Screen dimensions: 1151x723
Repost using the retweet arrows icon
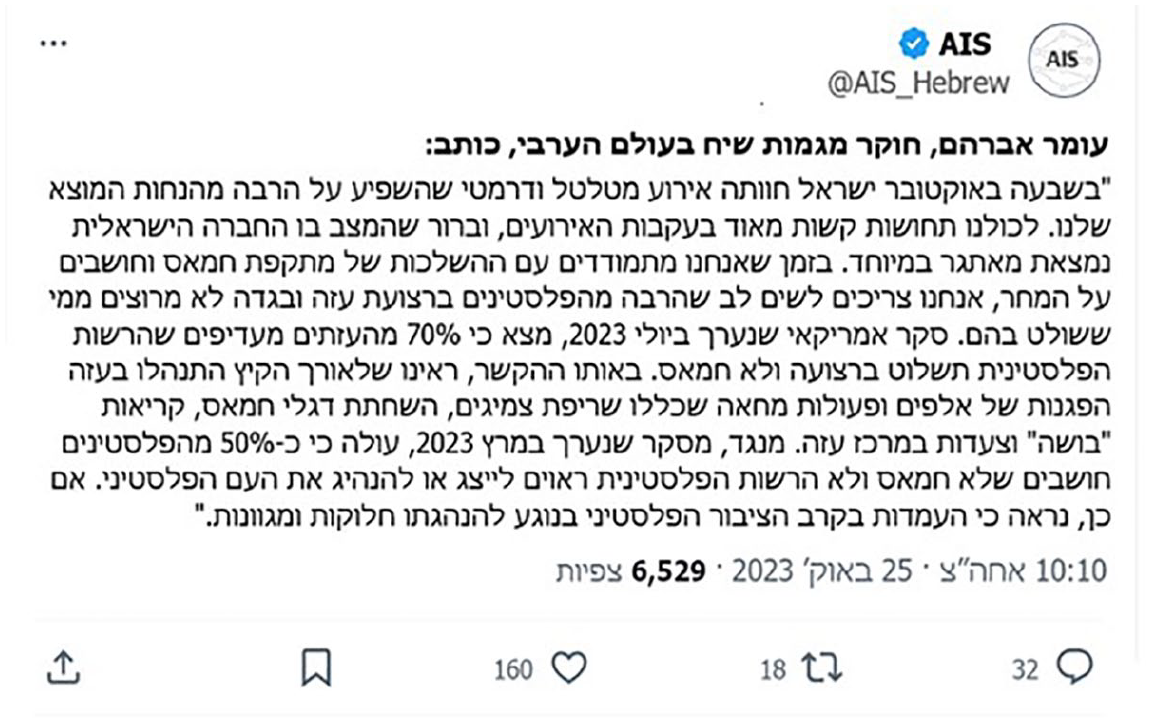tap(822, 668)
